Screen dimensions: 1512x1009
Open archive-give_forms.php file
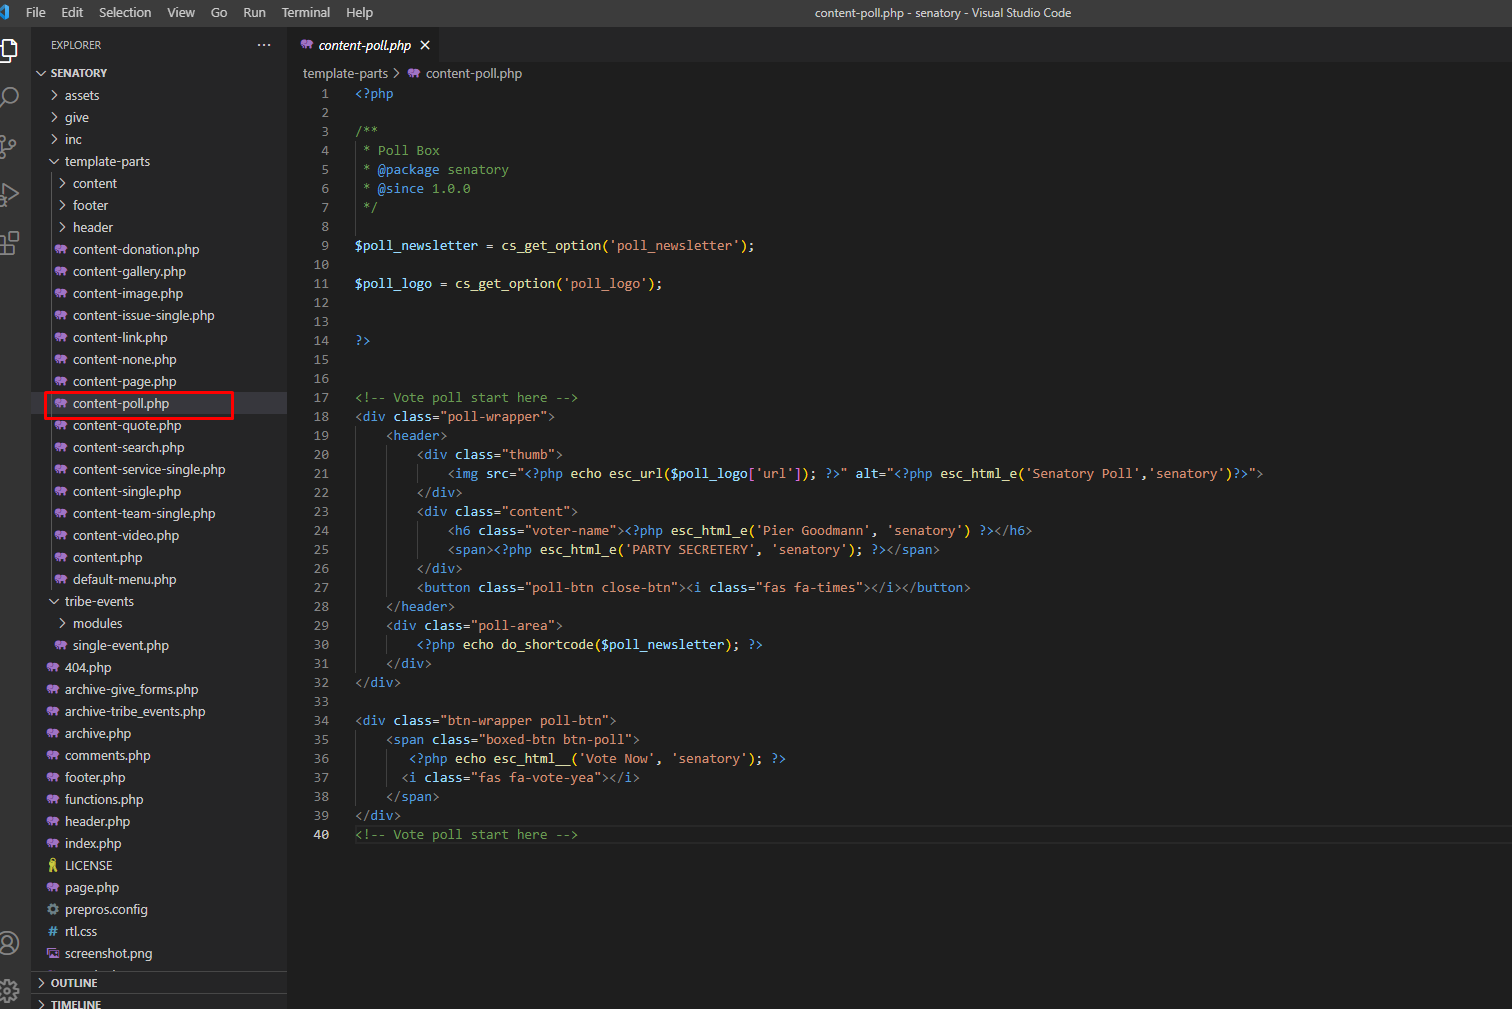coord(159,689)
